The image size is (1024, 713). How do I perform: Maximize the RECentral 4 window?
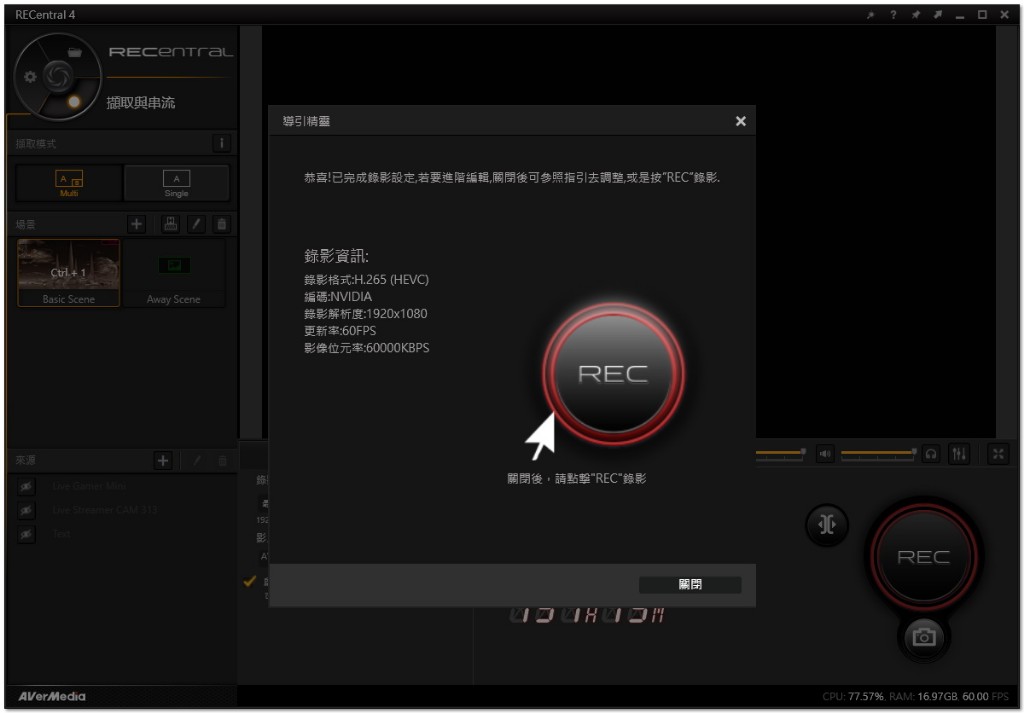pos(982,14)
